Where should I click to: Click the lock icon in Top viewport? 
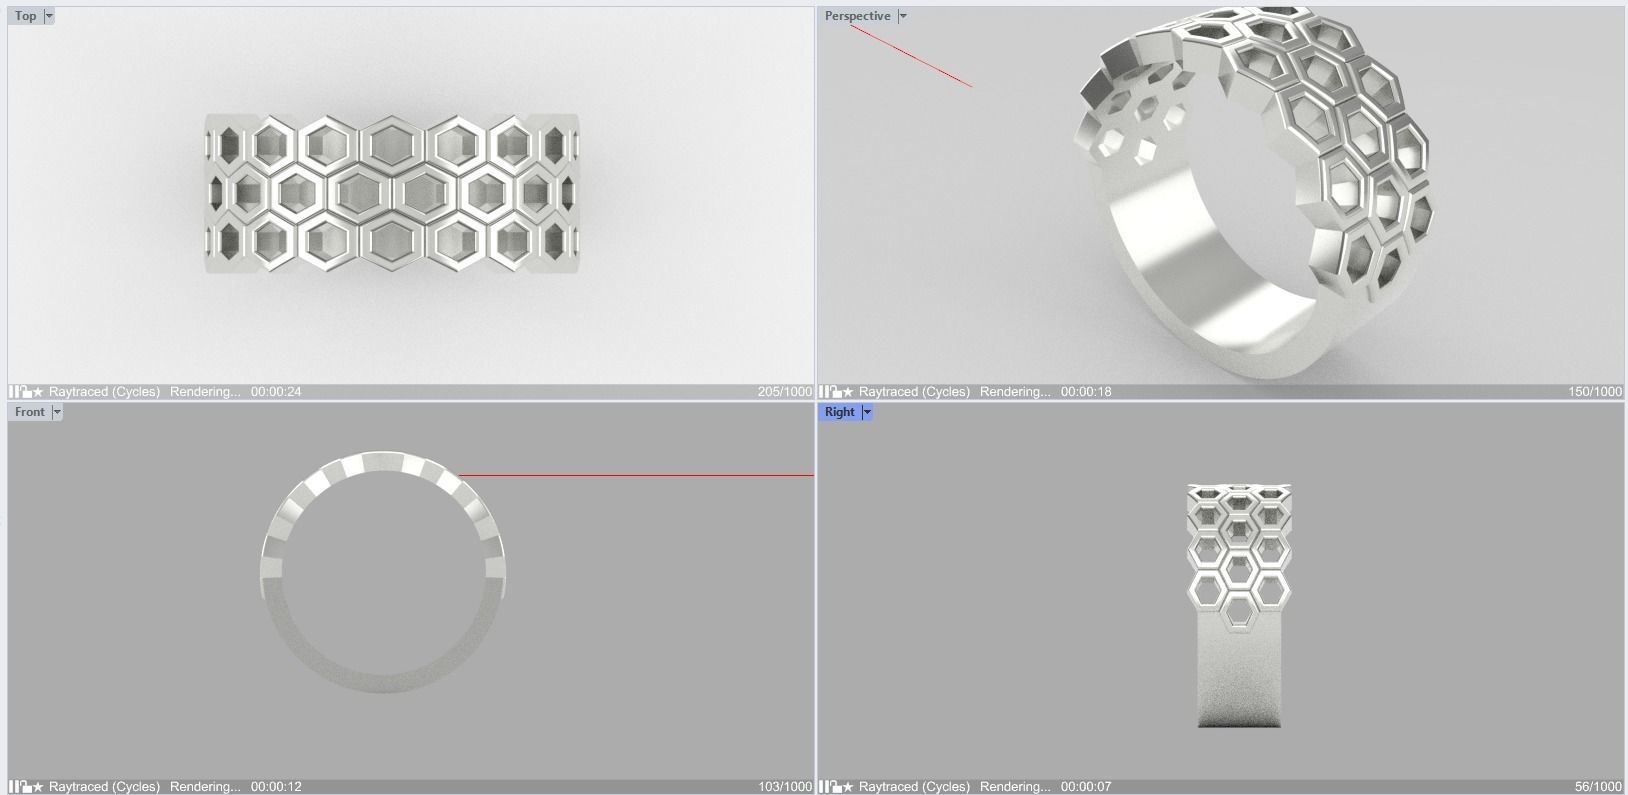(x=25, y=392)
